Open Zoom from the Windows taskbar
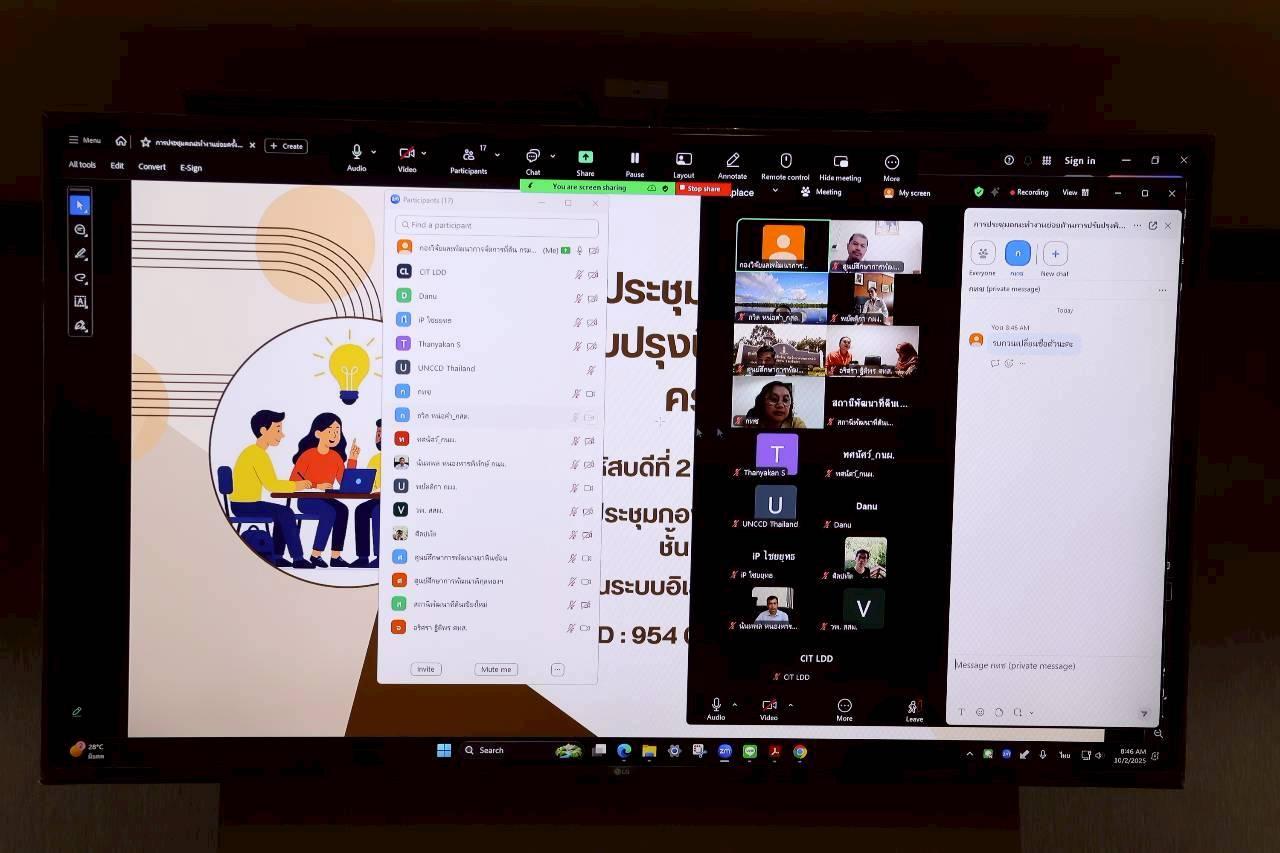Image resolution: width=1280 pixels, height=853 pixels. pyautogui.click(x=725, y=751)
